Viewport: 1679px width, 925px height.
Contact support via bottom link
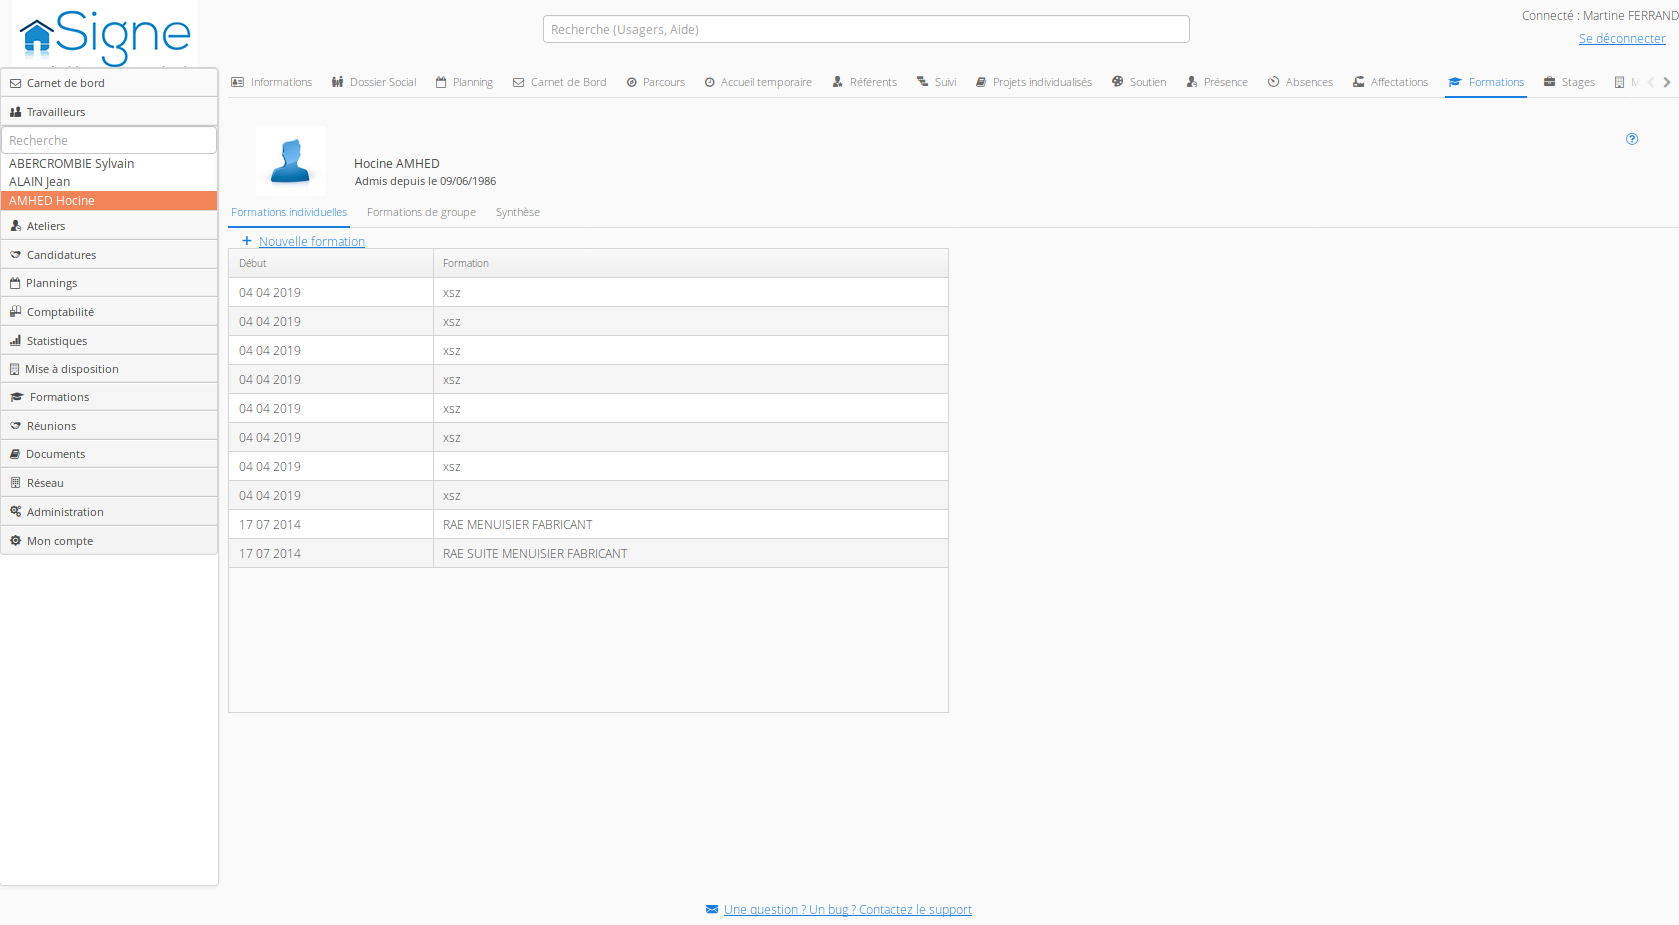click(848, 909)
